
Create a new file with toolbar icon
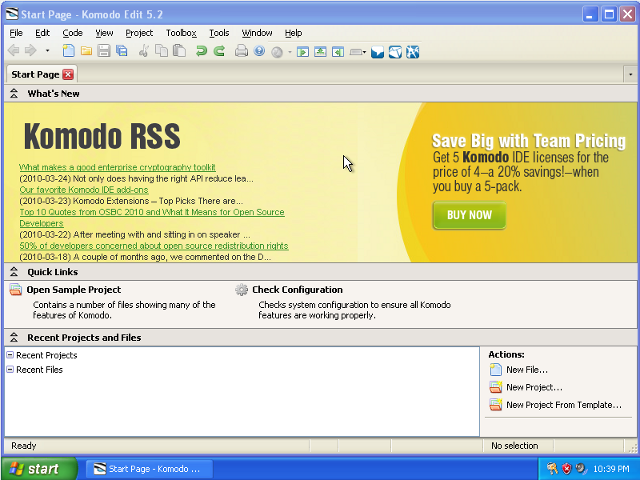coord(68,51)
